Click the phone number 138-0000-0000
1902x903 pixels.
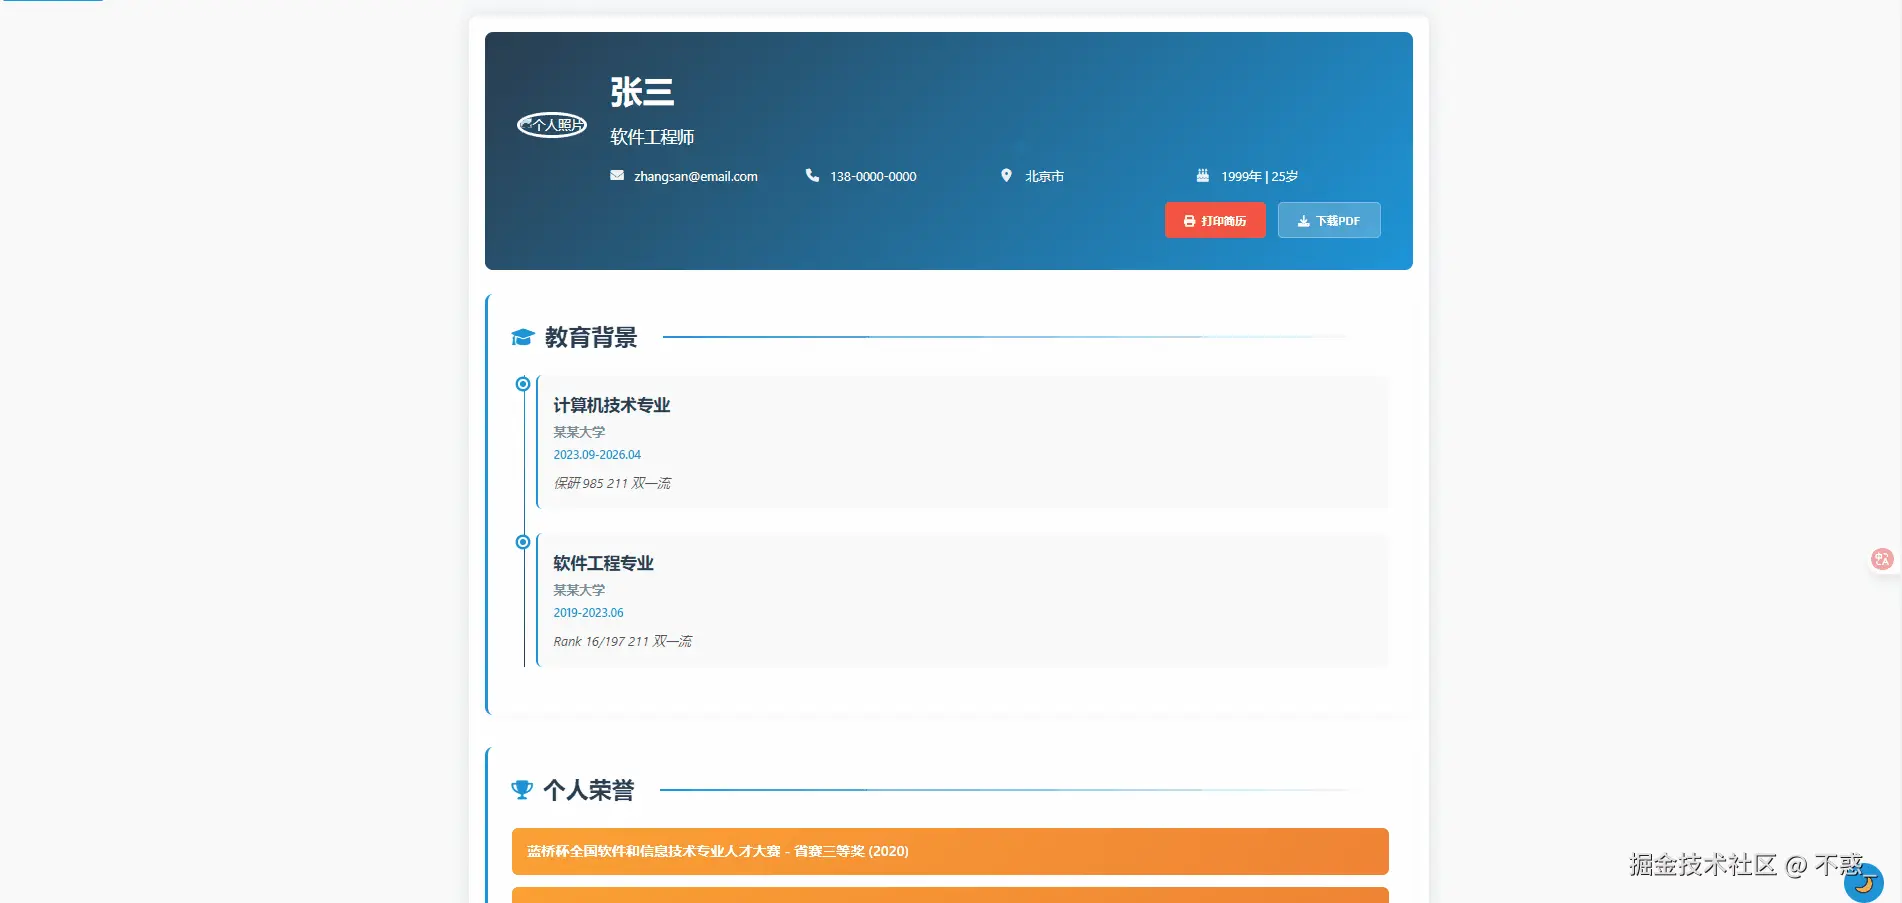[873, 176]
